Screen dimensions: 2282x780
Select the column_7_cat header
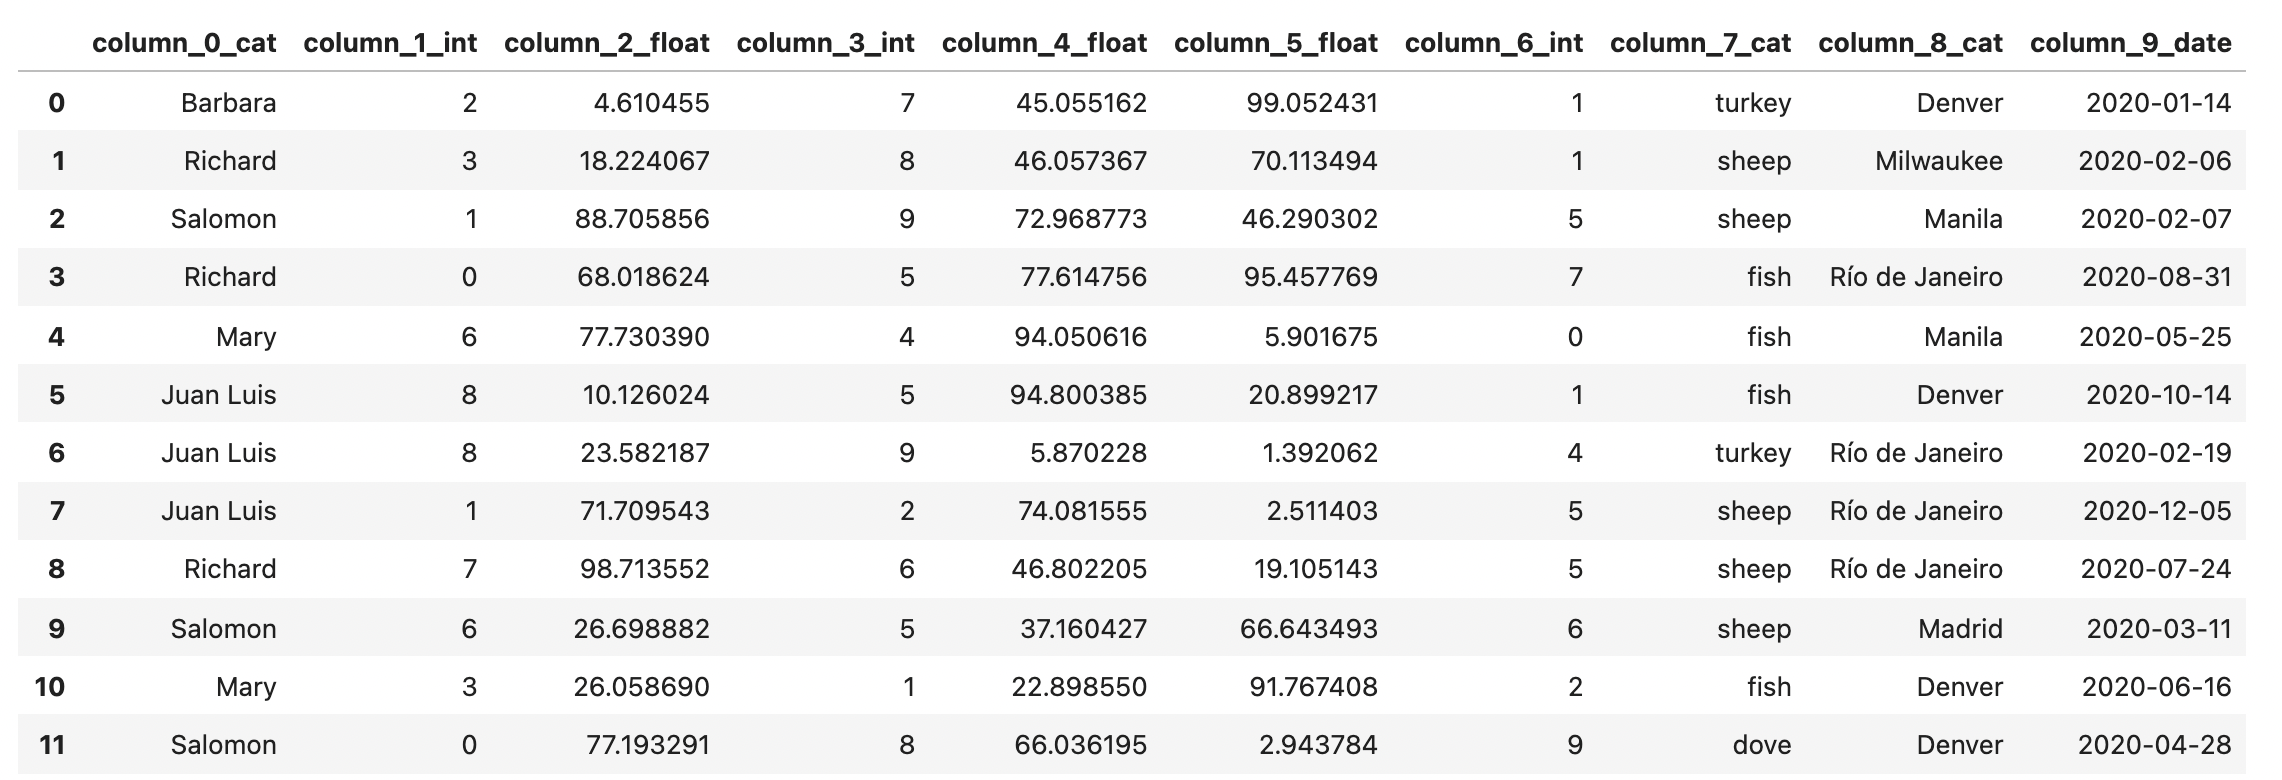pos(1700,43)
